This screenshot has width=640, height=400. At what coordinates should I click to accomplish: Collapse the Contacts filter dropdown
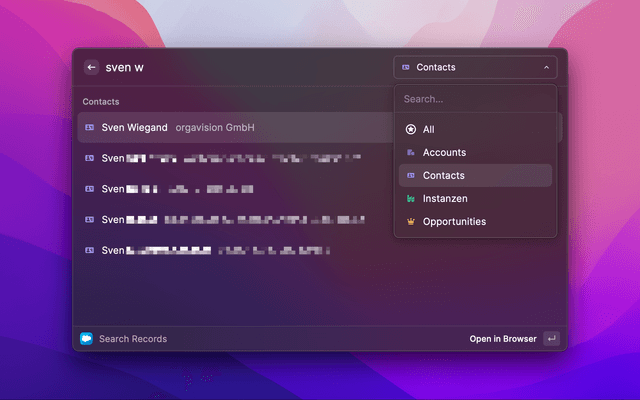(x=475, y=68)
